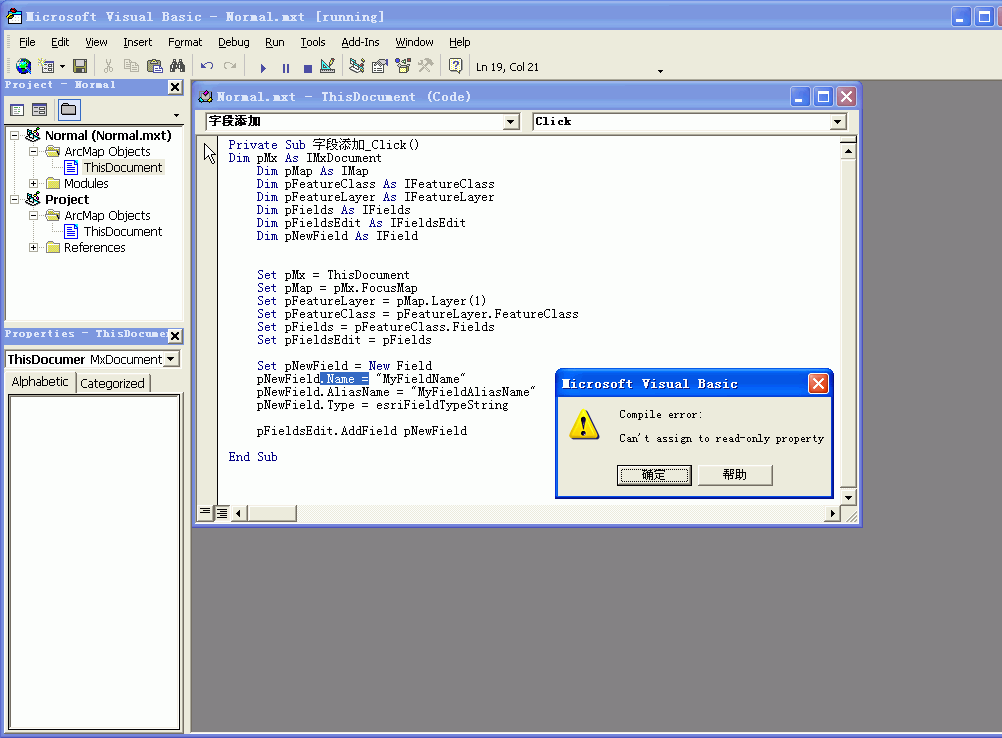
Task: Collapse ArcMap Objects under Normal (Normal.mxt)
Action: (33, 151)
